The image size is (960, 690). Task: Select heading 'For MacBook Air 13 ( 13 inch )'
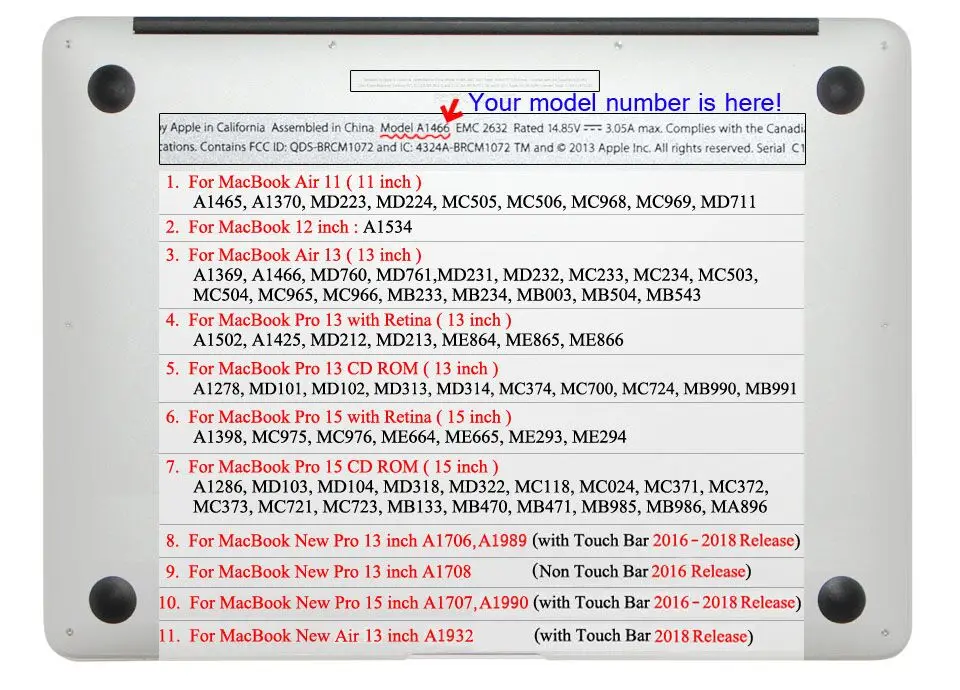pyautogui.click(x=305, y=255)
